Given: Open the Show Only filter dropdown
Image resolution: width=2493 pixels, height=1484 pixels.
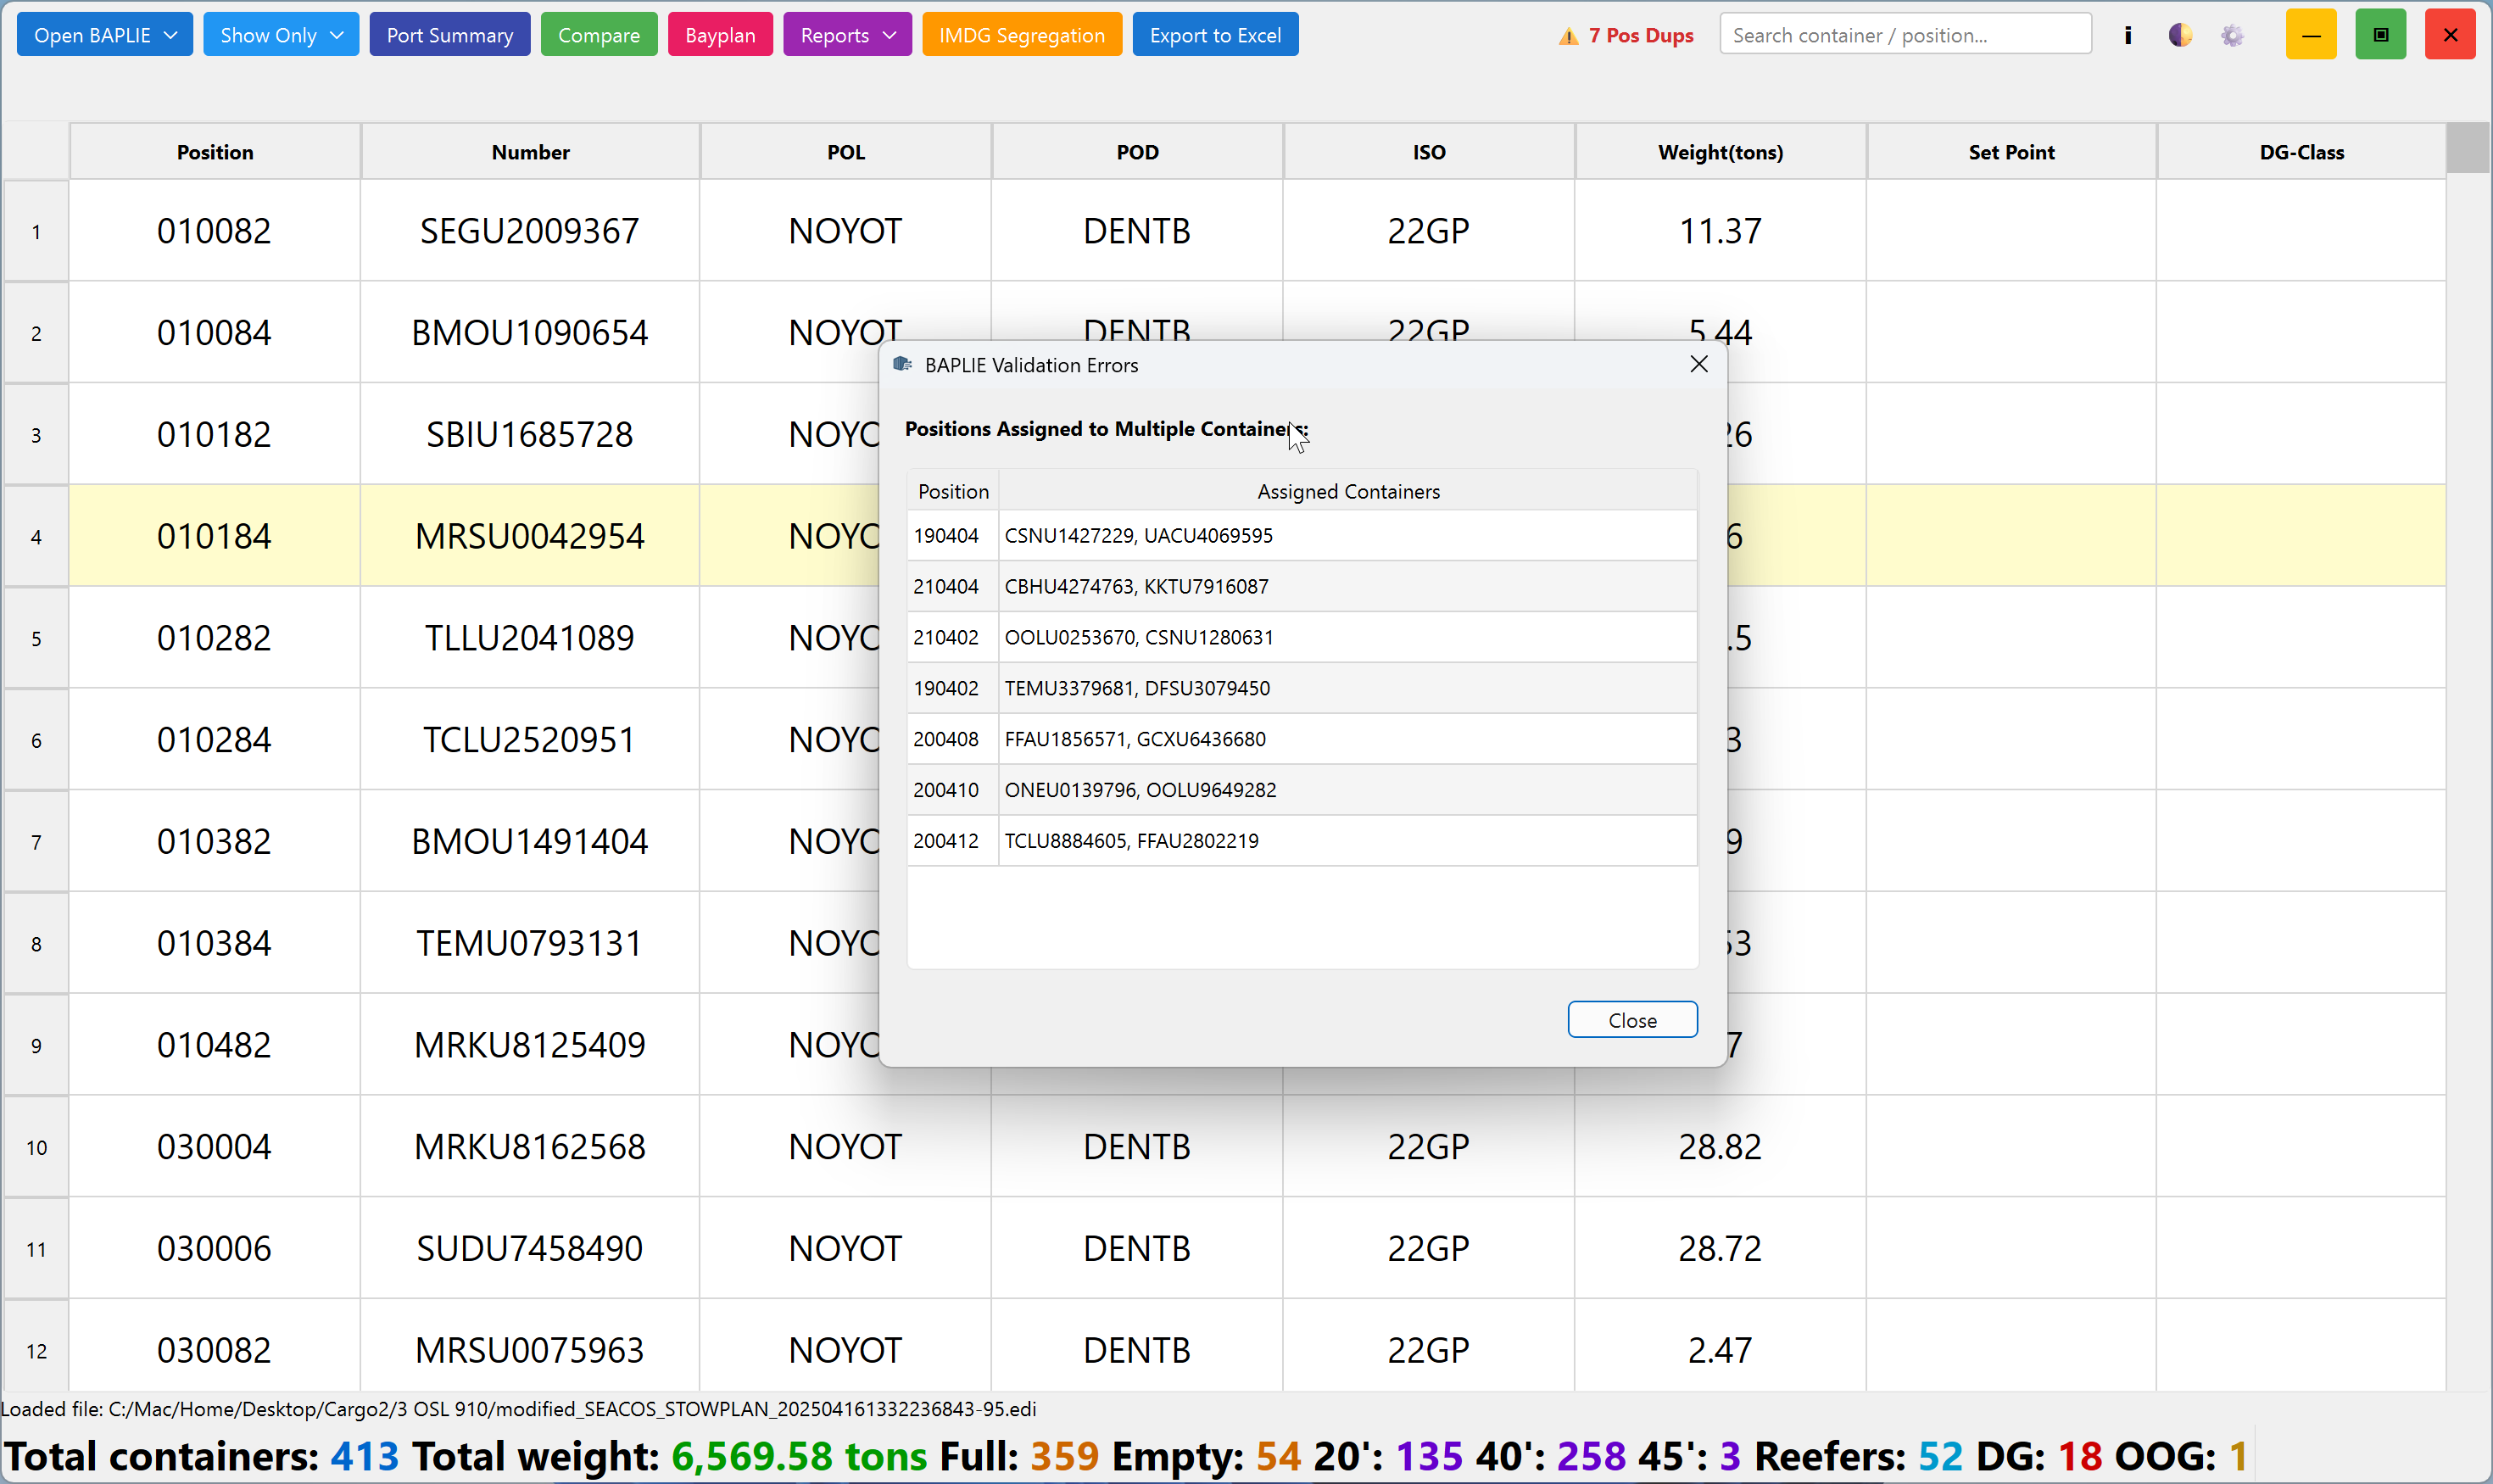Looking at the screenshot, I should pos(281,35).
